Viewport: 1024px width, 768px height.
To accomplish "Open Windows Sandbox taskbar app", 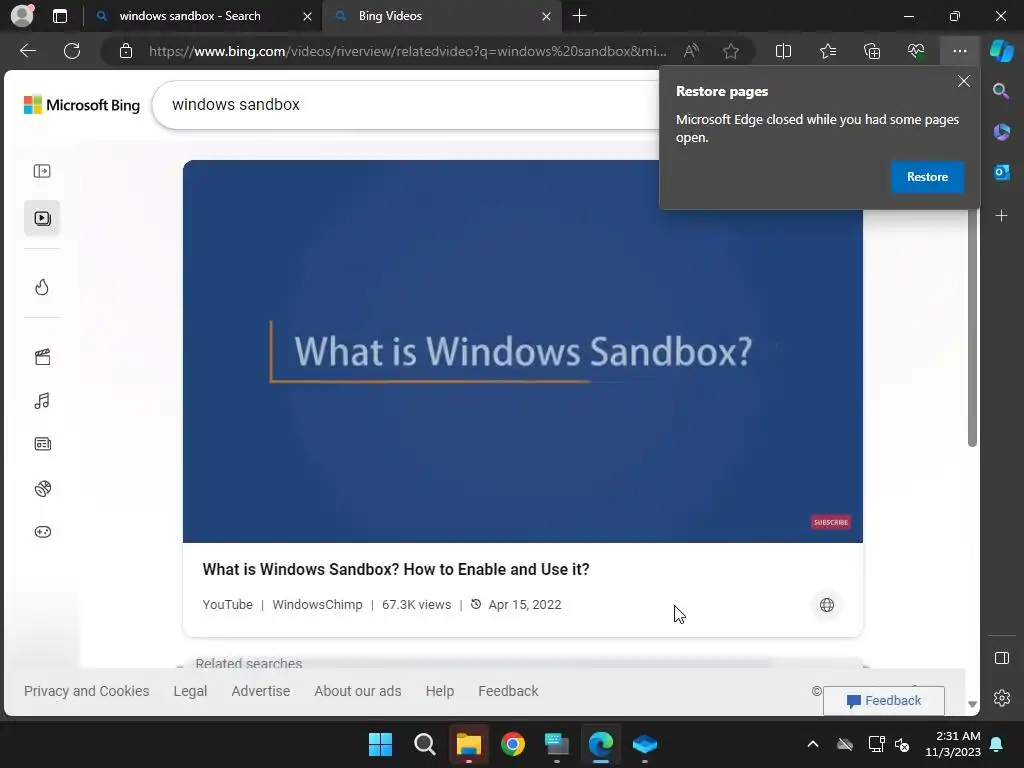I will pos(645,744).
